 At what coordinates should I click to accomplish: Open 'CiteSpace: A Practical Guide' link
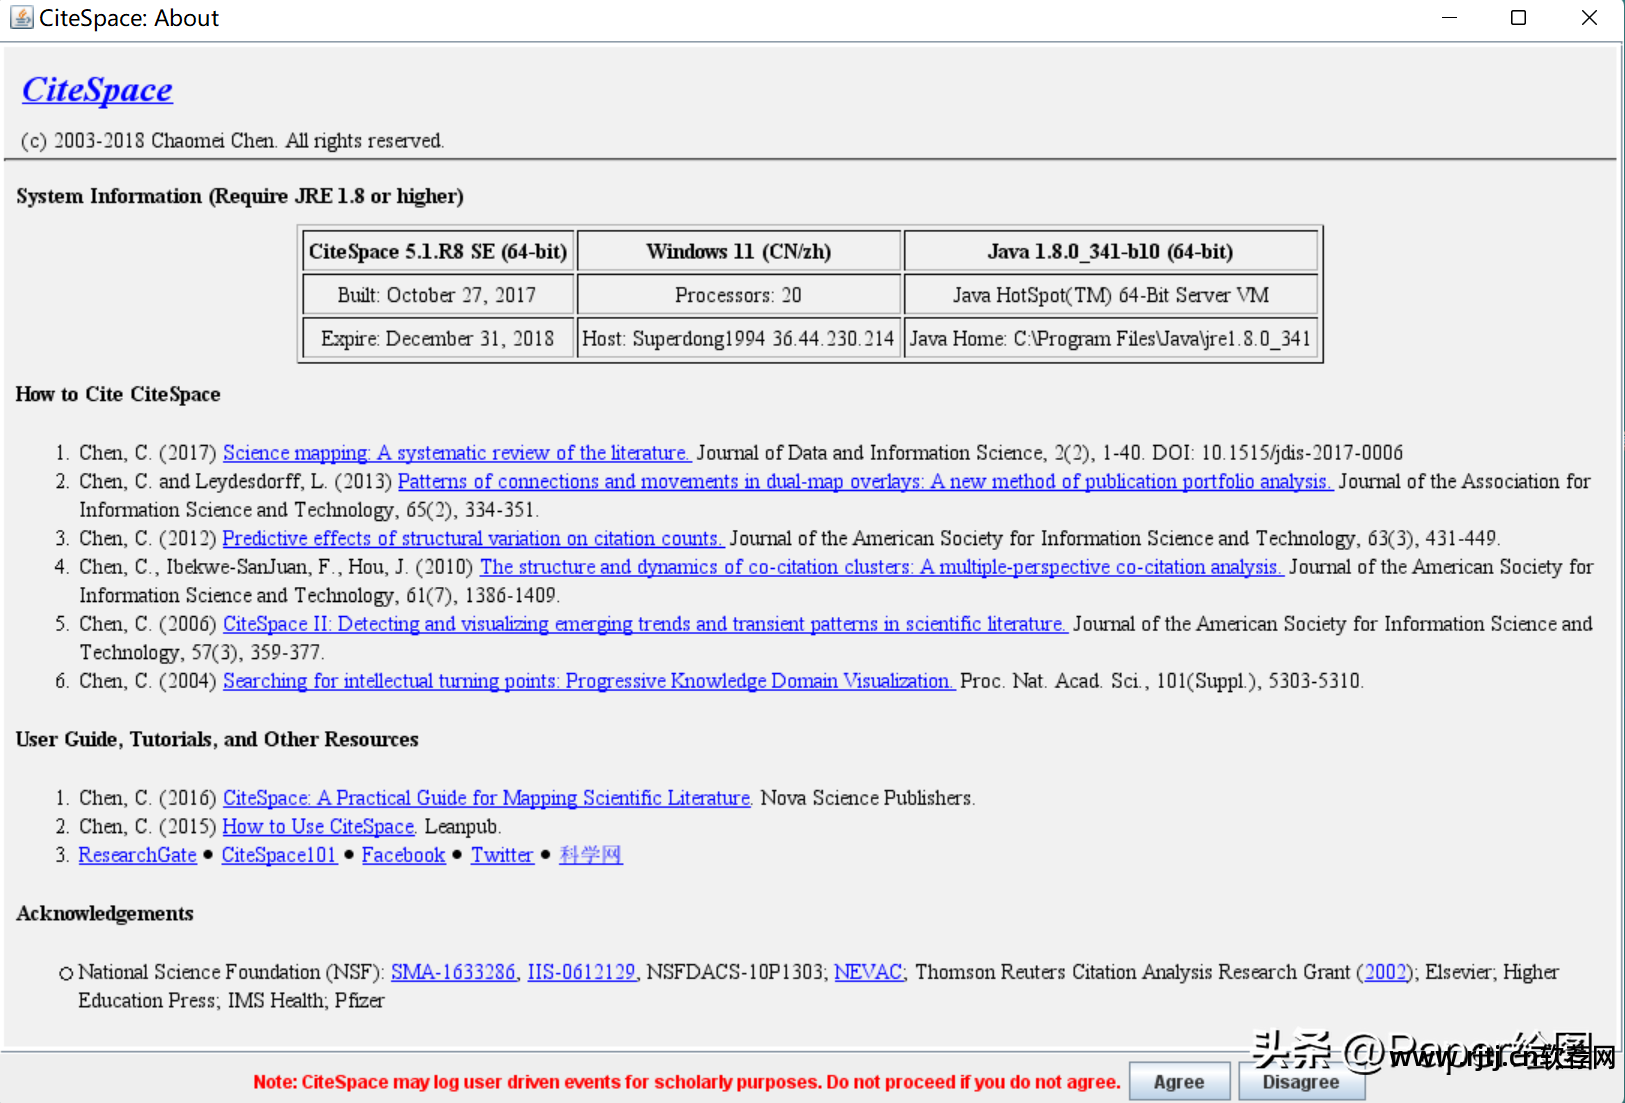[486, 798]
